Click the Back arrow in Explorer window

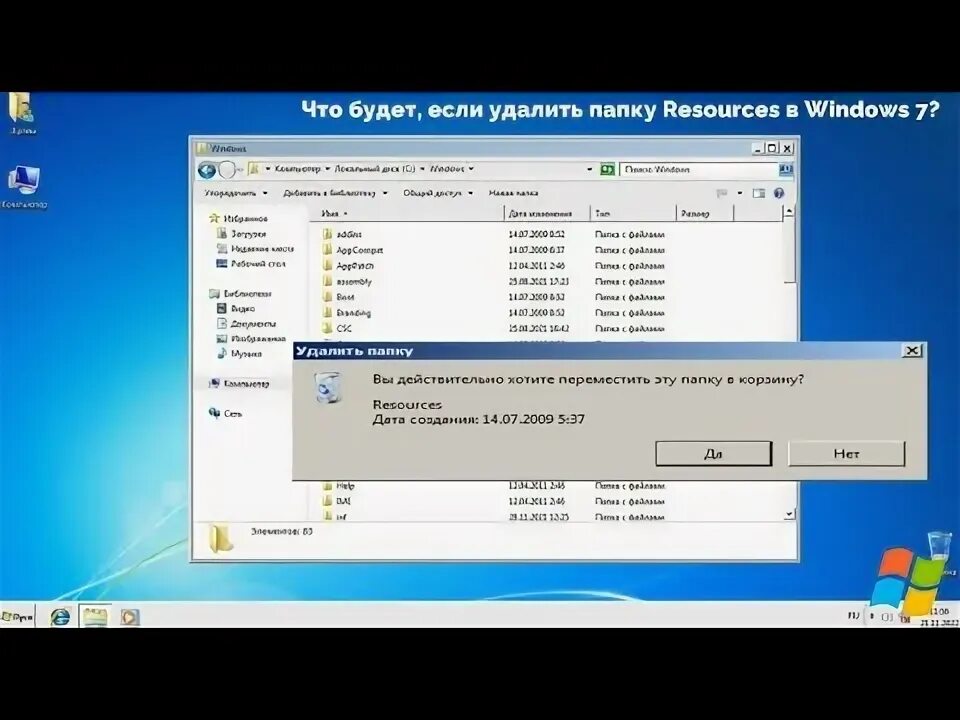207,170
